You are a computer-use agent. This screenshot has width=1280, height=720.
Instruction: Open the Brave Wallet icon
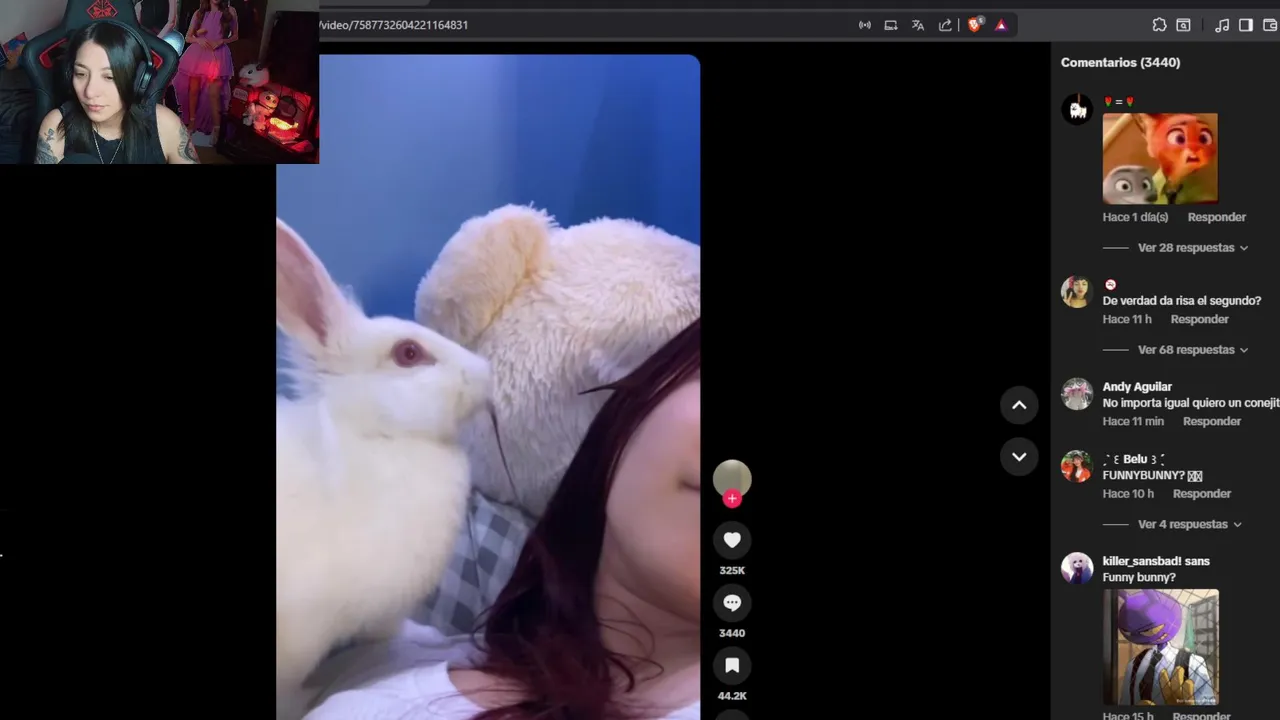tap(1271, 25)
